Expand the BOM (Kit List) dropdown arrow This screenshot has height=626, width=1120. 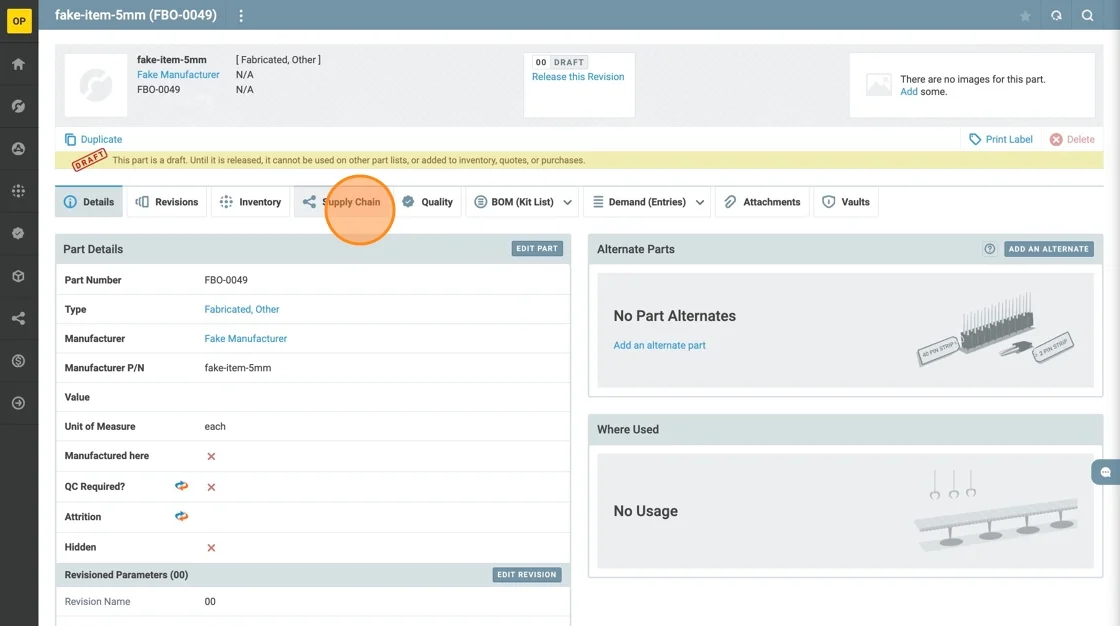coord(568,202)
